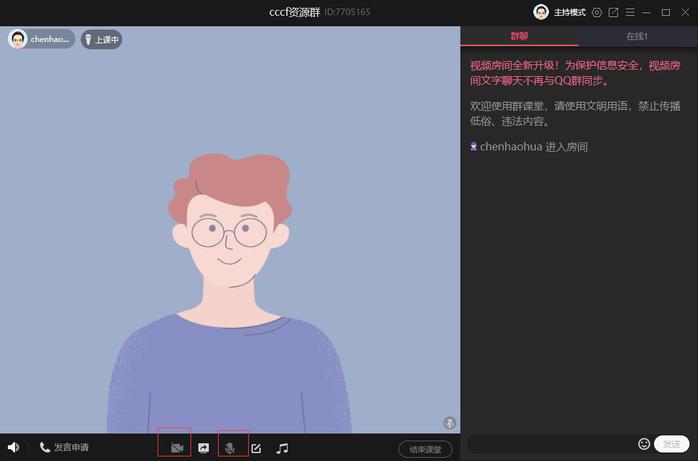Click the screen share icon
Image resolution: width=698 pixels, height=461 pixels.
(204, 448)
